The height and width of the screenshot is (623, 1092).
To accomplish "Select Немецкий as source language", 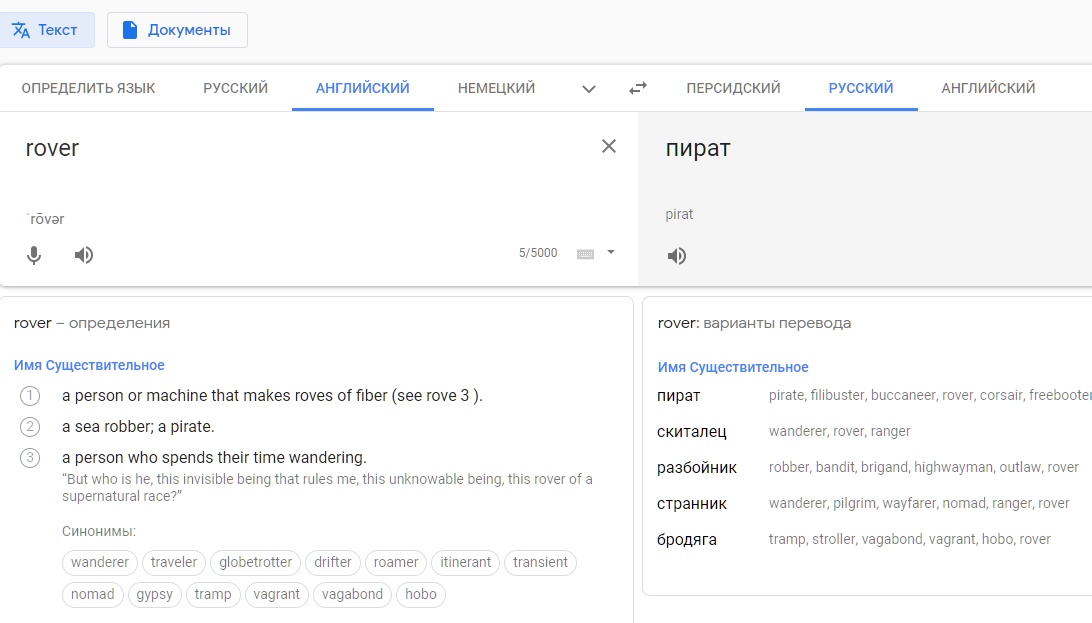I will (496, 88).
